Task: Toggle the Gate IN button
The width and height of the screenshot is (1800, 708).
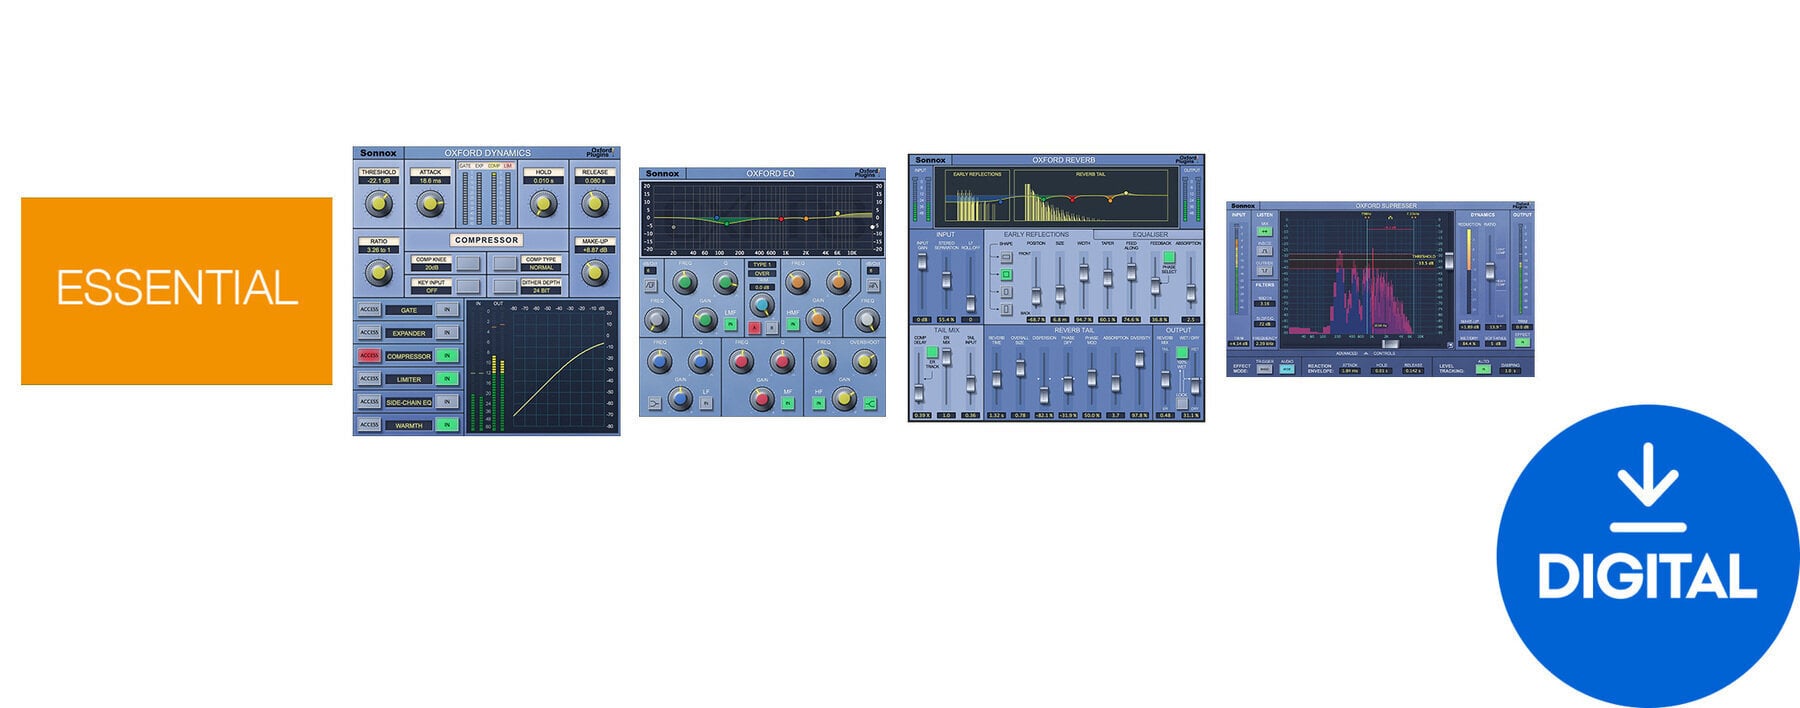Action: tap(447, 309)
